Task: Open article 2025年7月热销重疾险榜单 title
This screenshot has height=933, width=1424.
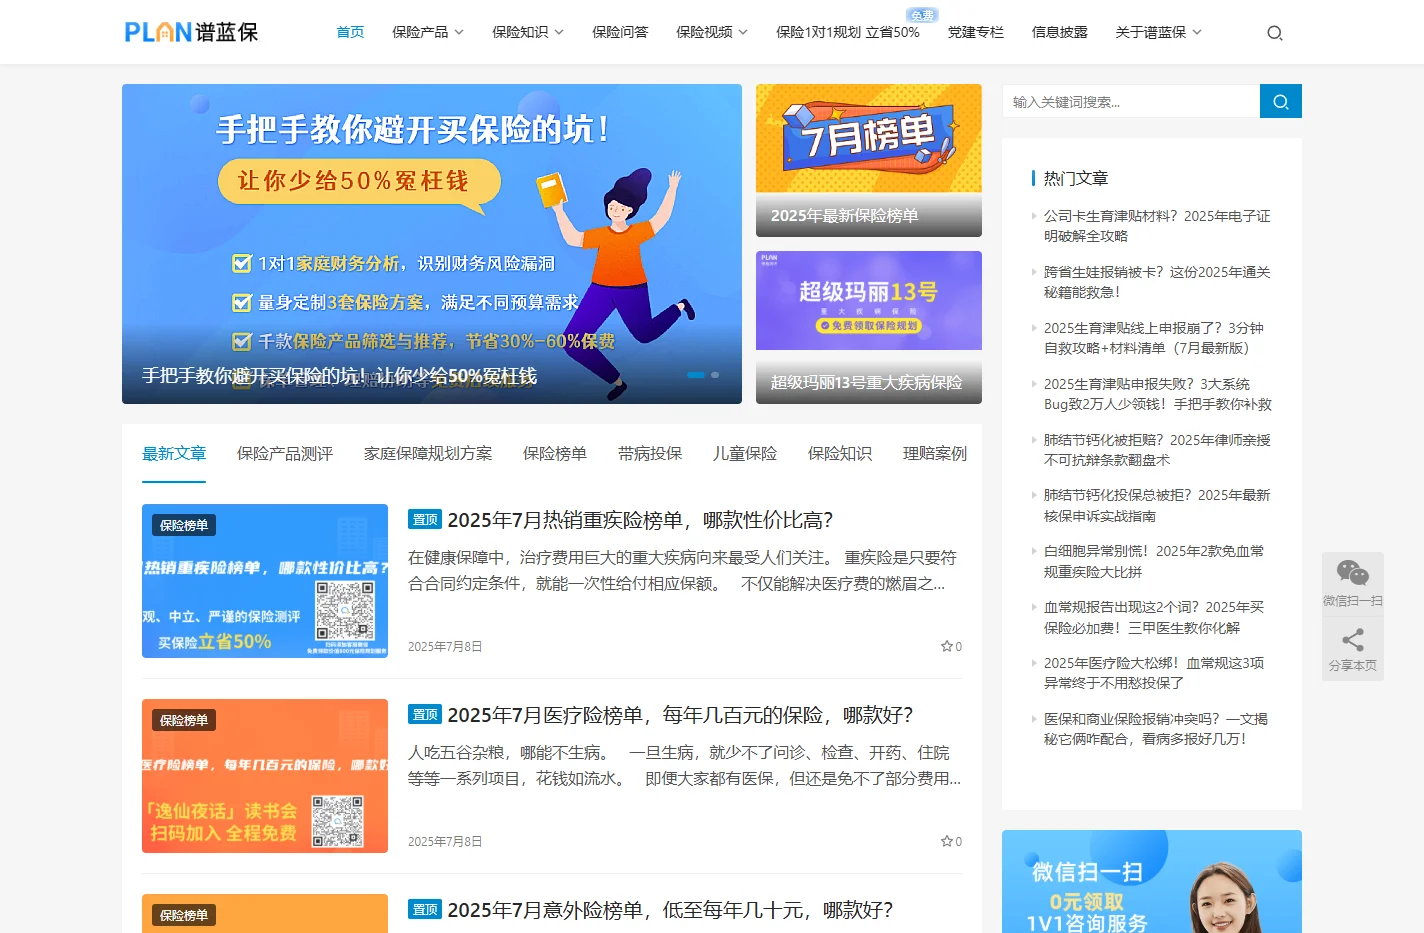Action: pos(640,520)
